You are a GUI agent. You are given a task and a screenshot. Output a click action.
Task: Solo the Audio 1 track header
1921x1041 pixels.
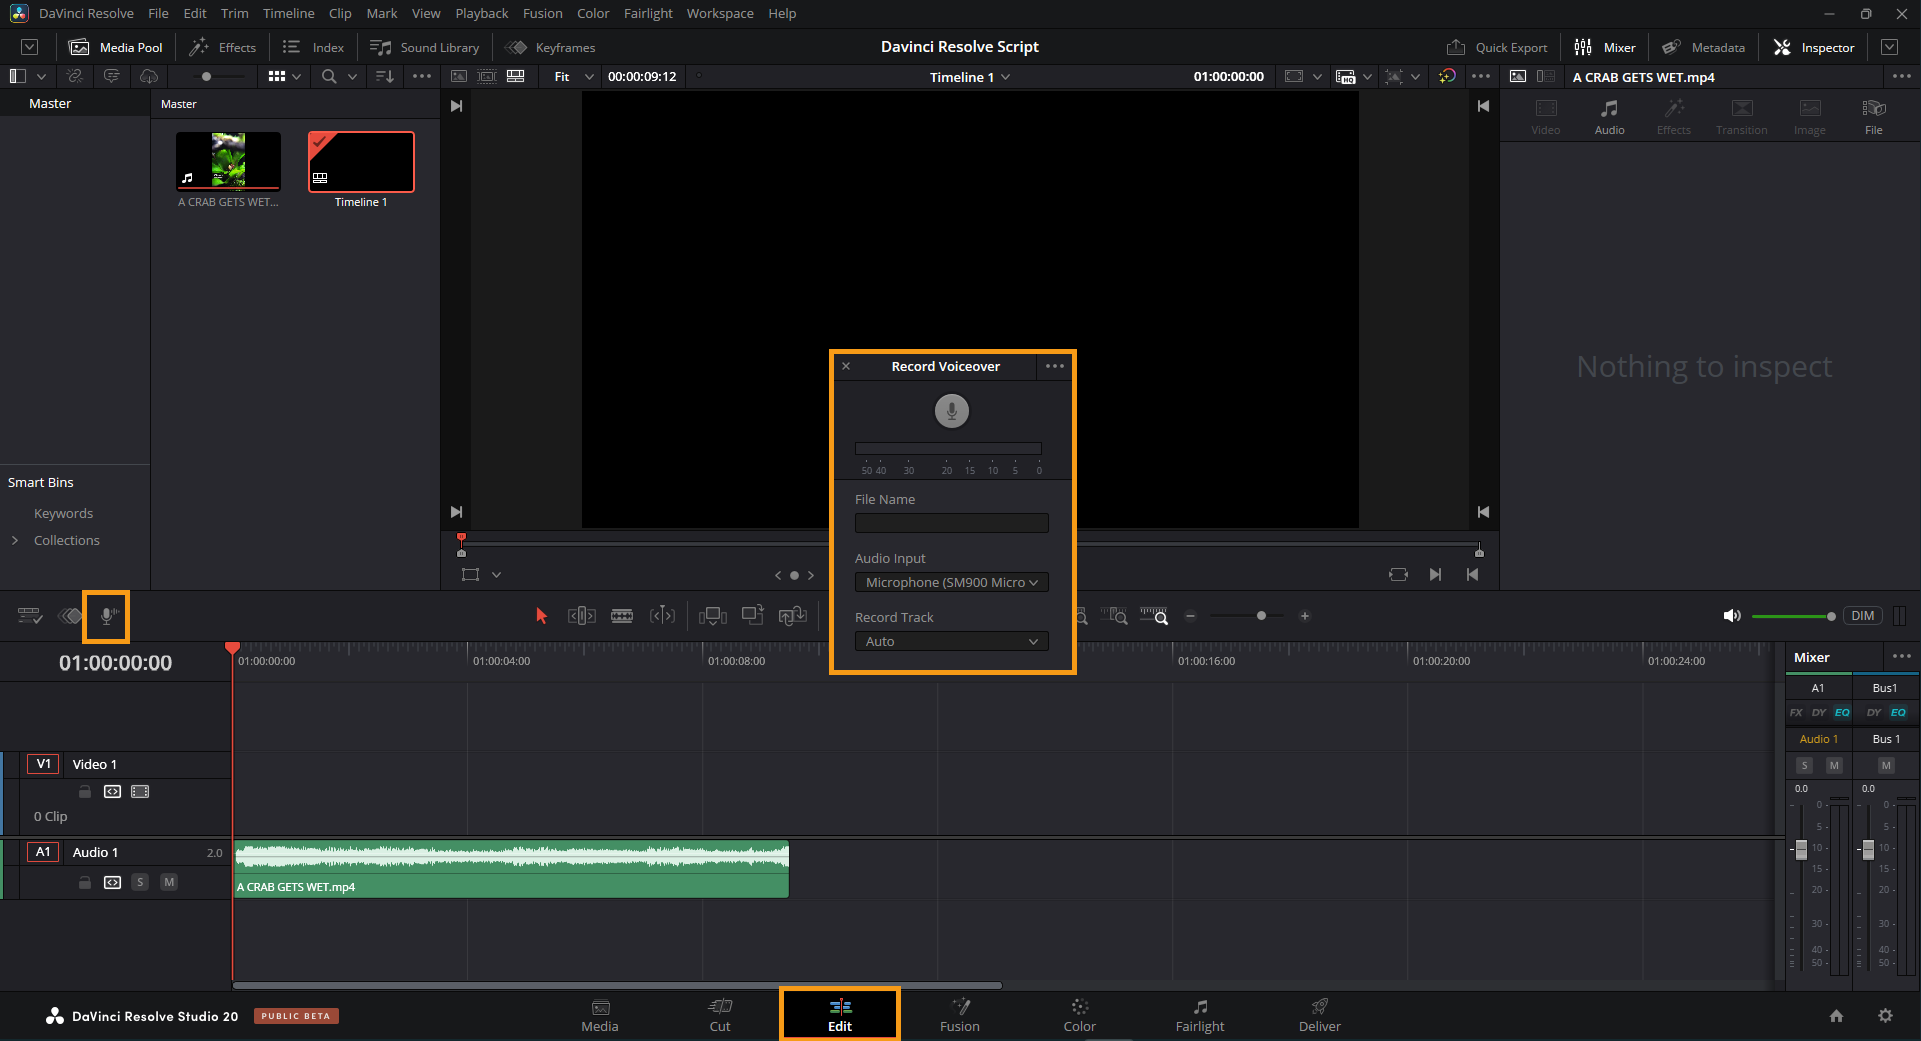140,882
